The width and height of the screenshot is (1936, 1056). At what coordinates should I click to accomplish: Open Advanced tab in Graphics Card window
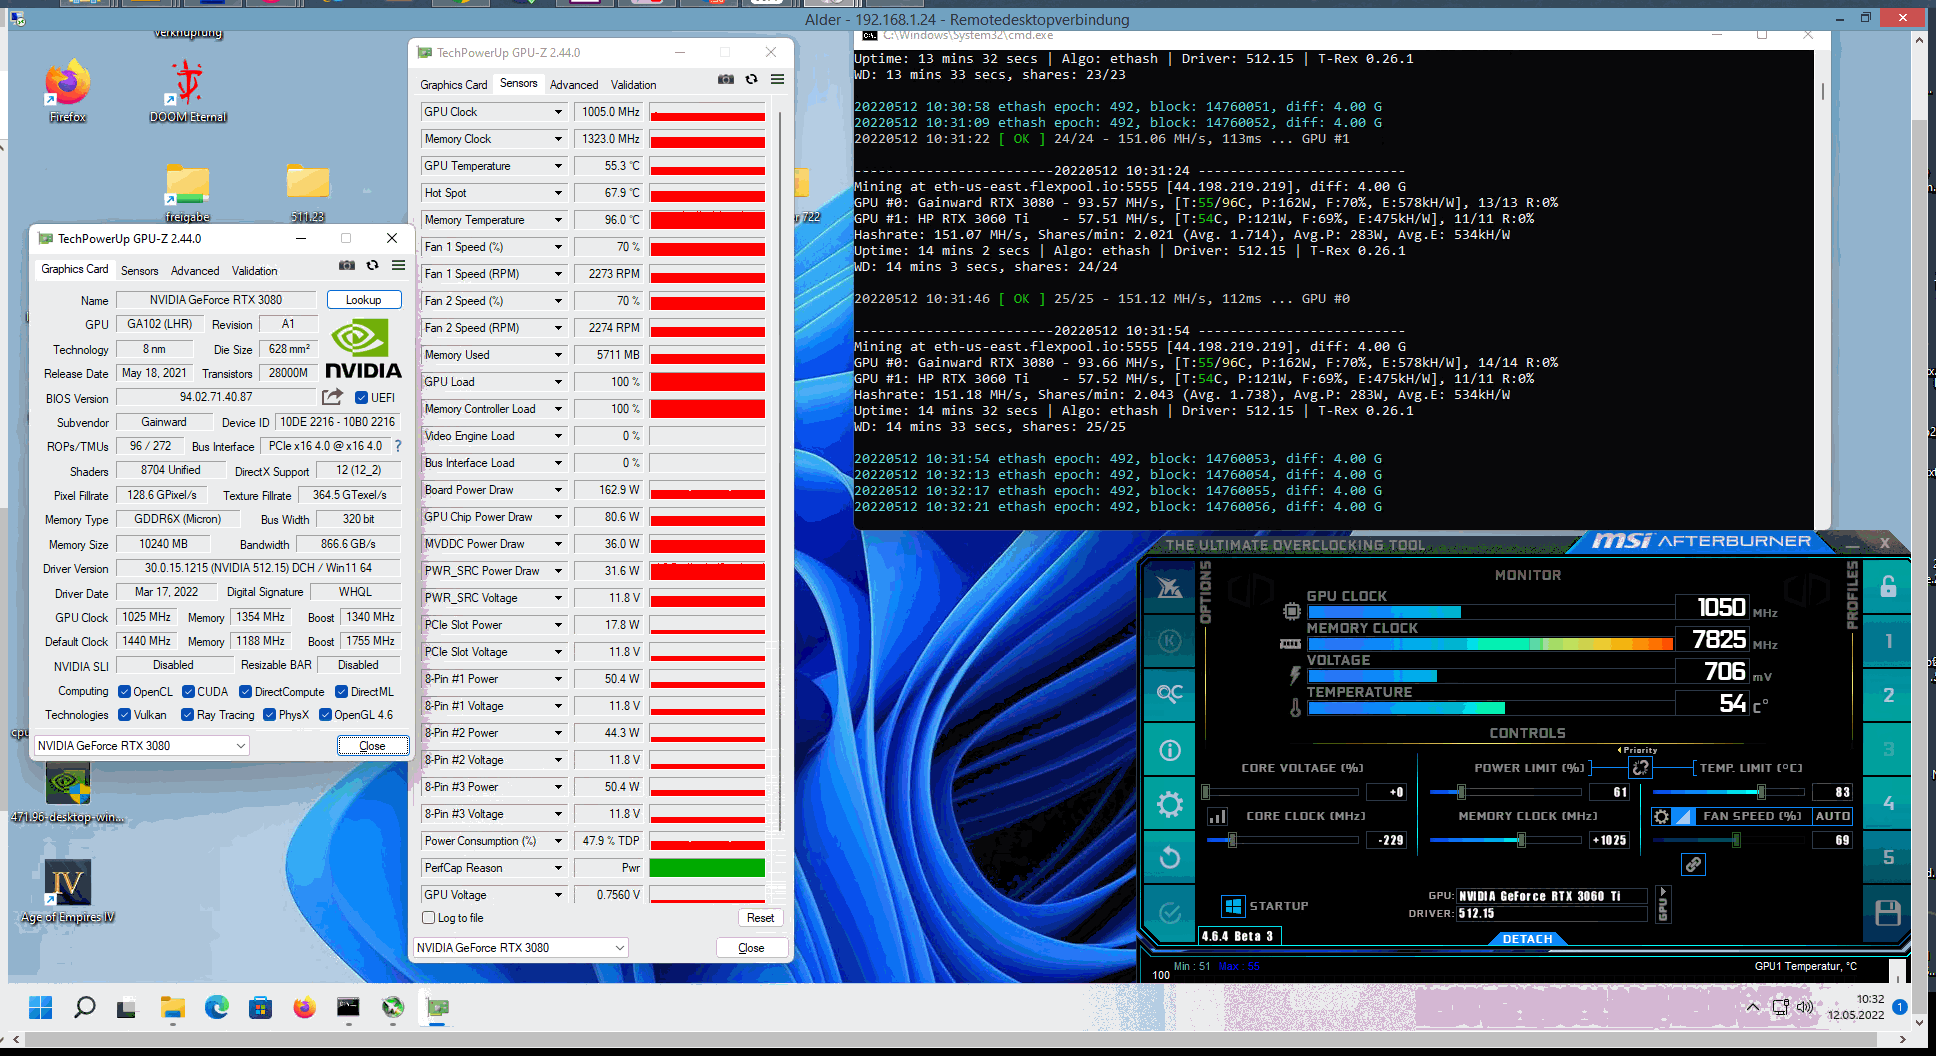pos(195,271)
